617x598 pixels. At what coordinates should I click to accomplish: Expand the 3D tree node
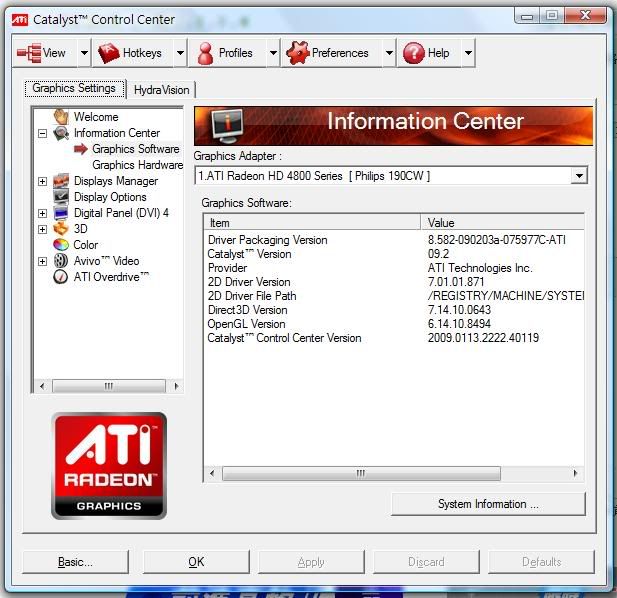pyautogui.click(x=42, y=229)
